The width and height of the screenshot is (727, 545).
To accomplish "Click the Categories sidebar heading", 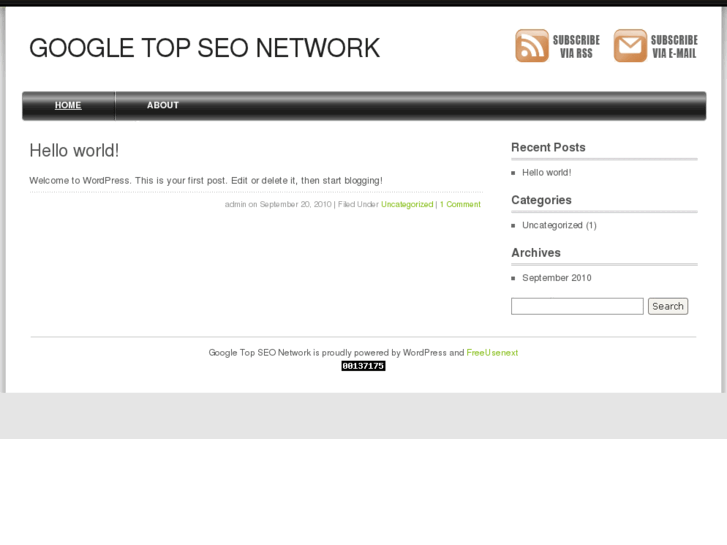I will pos(541,200).
